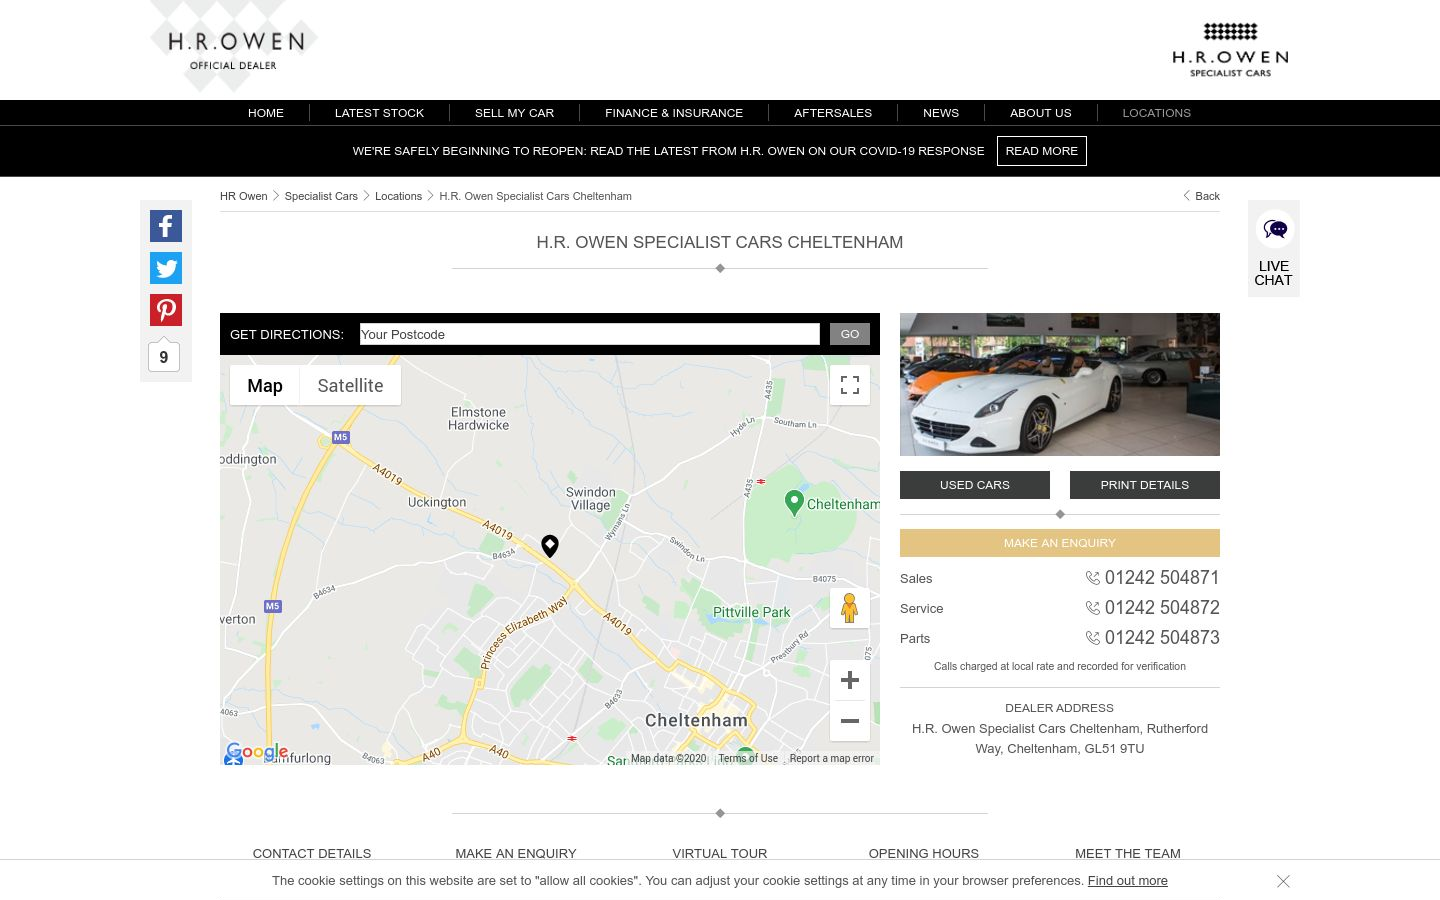Open map Terms of Use link
This screenshot has height=900, width=1440.
(748, 758)
